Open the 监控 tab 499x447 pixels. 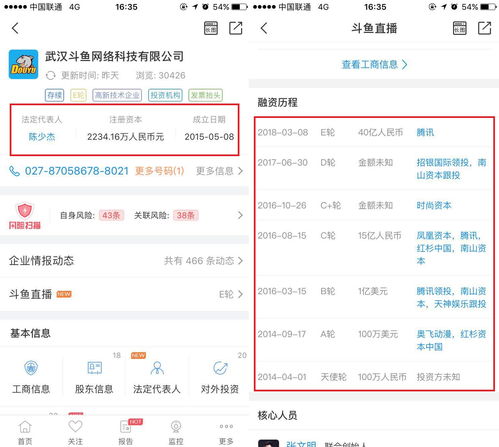pyautogui.click(x=176, y=433)
